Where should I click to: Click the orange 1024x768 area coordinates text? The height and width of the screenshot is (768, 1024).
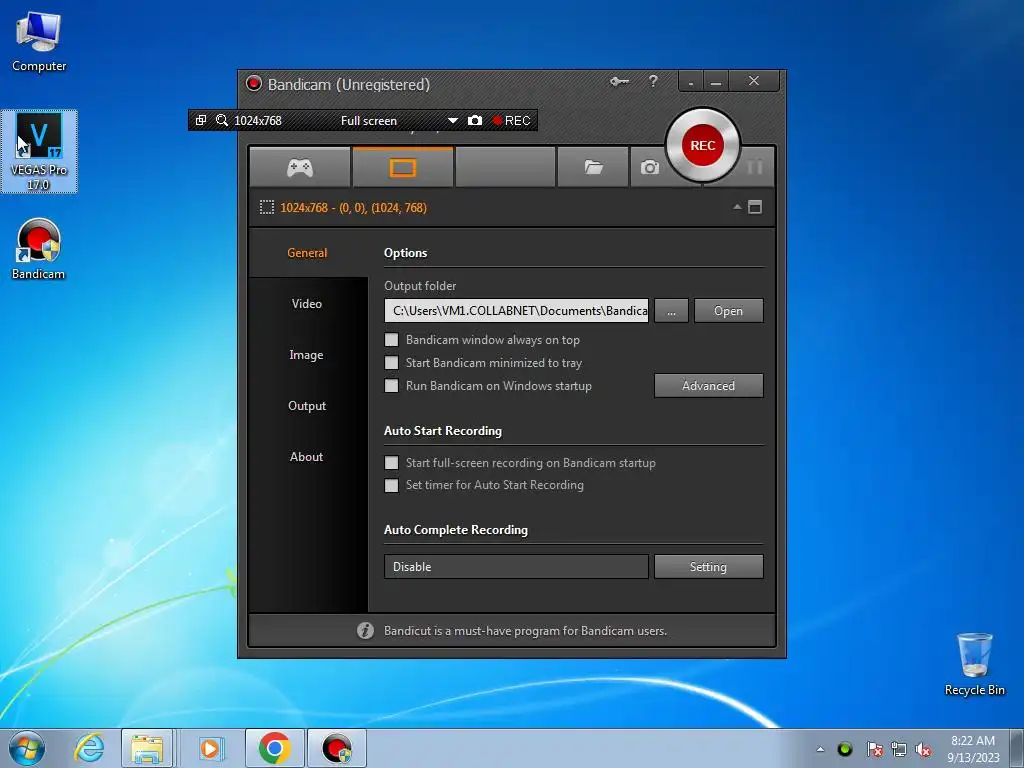(353, 208)
